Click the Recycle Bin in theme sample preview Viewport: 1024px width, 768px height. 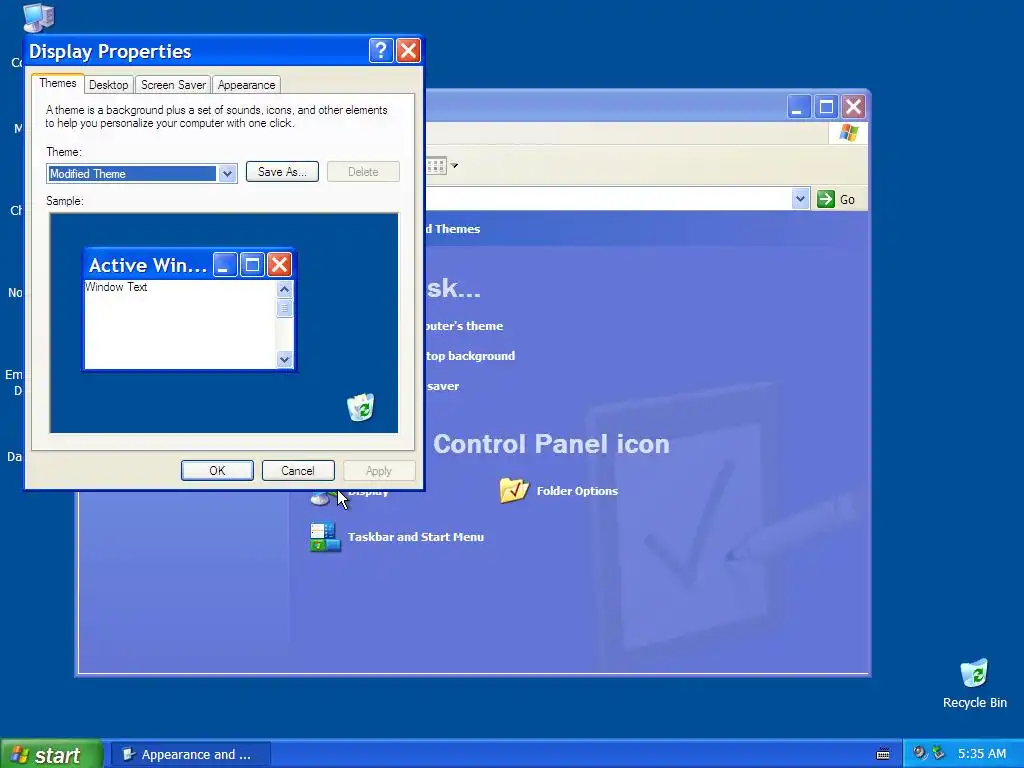[360, 407]
